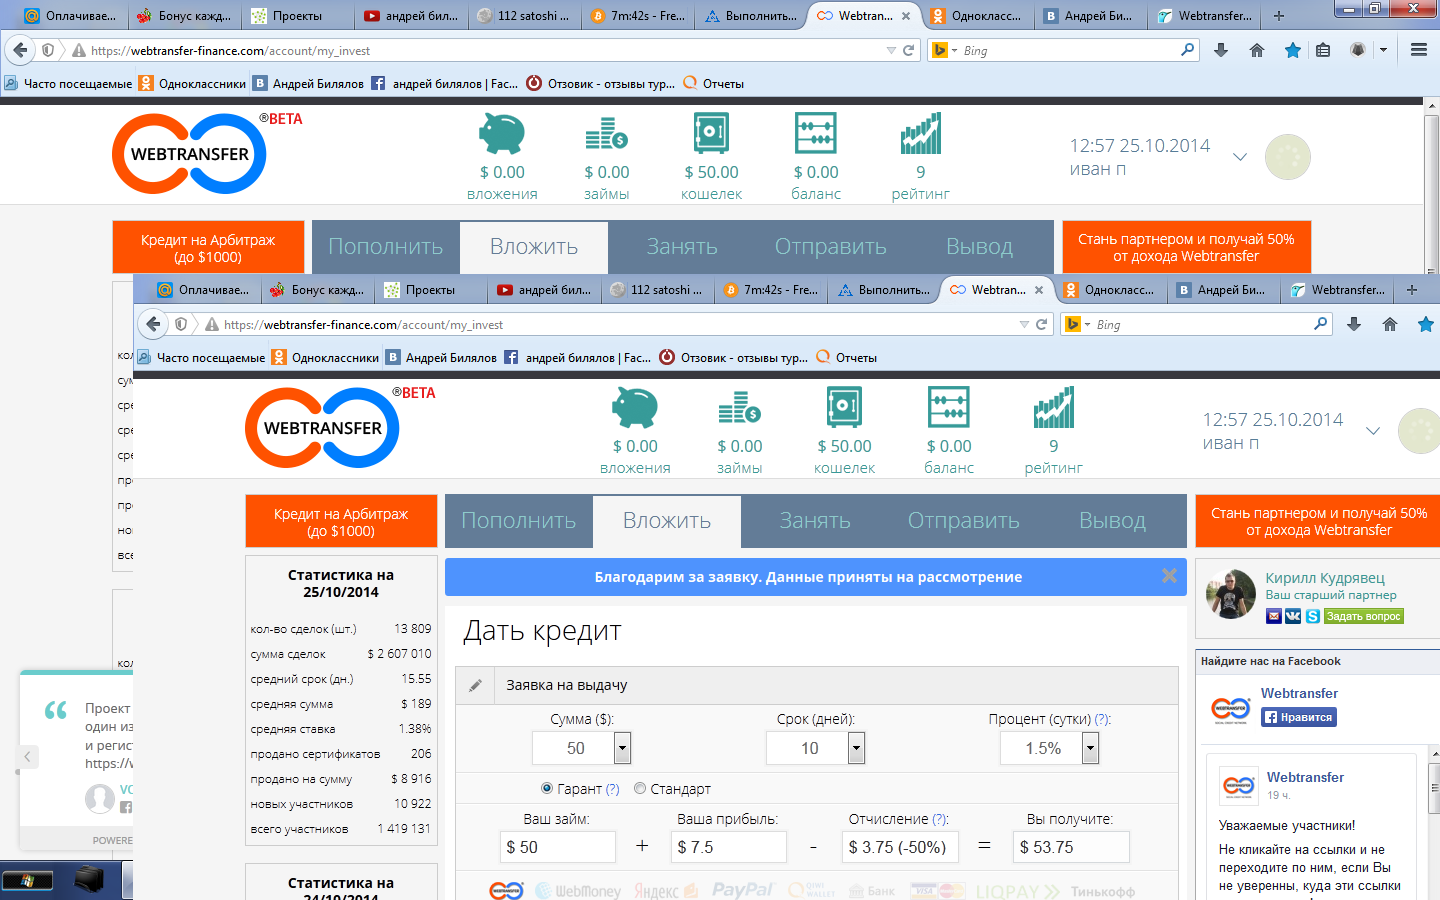This screenshot has height=900, width=1440.
Task: Click search magnifier in top Bing box
Action: [1187, 49]
